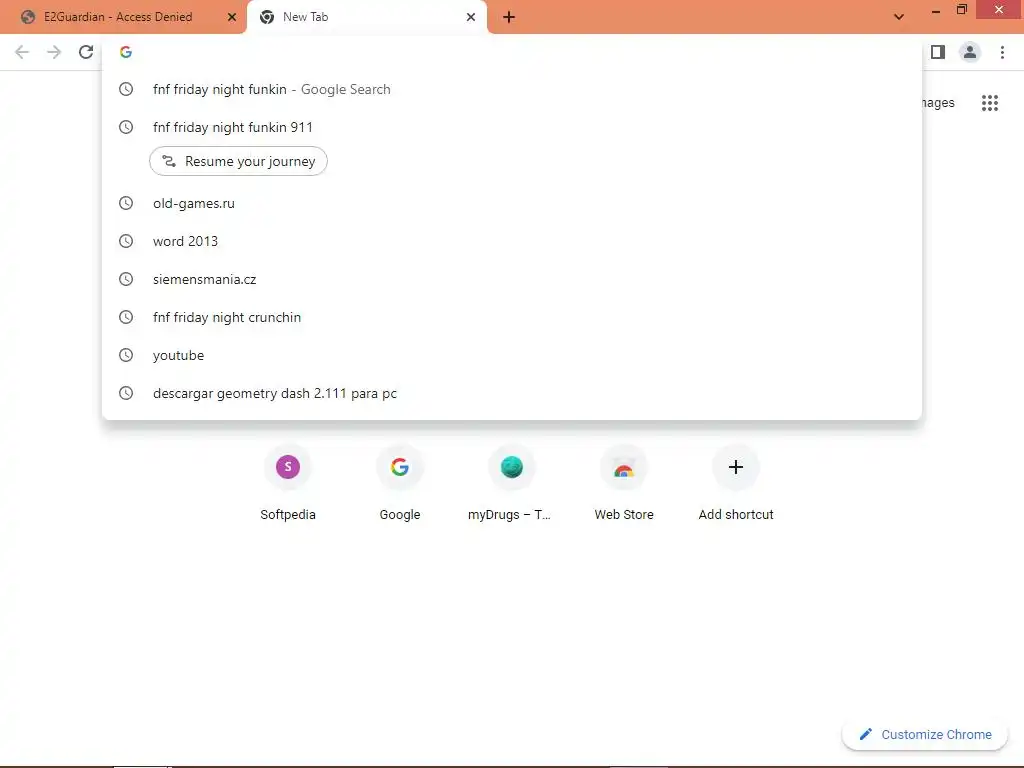The height and width of the screenshot is (768, 1024).
Task: Choose suggestion fnf friday night funkin Google Search
Action: tap(512, 89)
